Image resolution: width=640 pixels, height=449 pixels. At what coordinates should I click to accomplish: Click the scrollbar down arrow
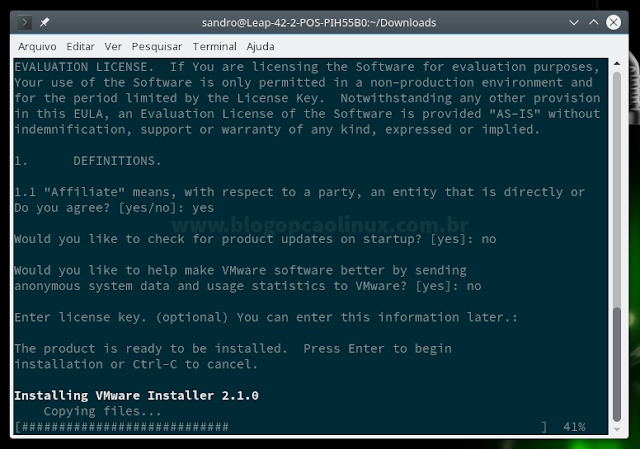[x=617, y=429]
